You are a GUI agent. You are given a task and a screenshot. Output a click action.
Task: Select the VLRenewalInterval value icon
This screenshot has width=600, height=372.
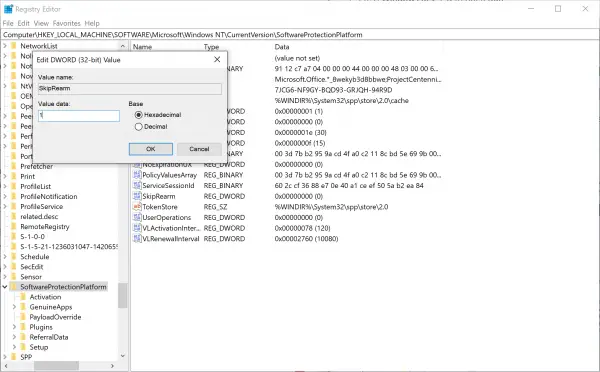[137, 239]
